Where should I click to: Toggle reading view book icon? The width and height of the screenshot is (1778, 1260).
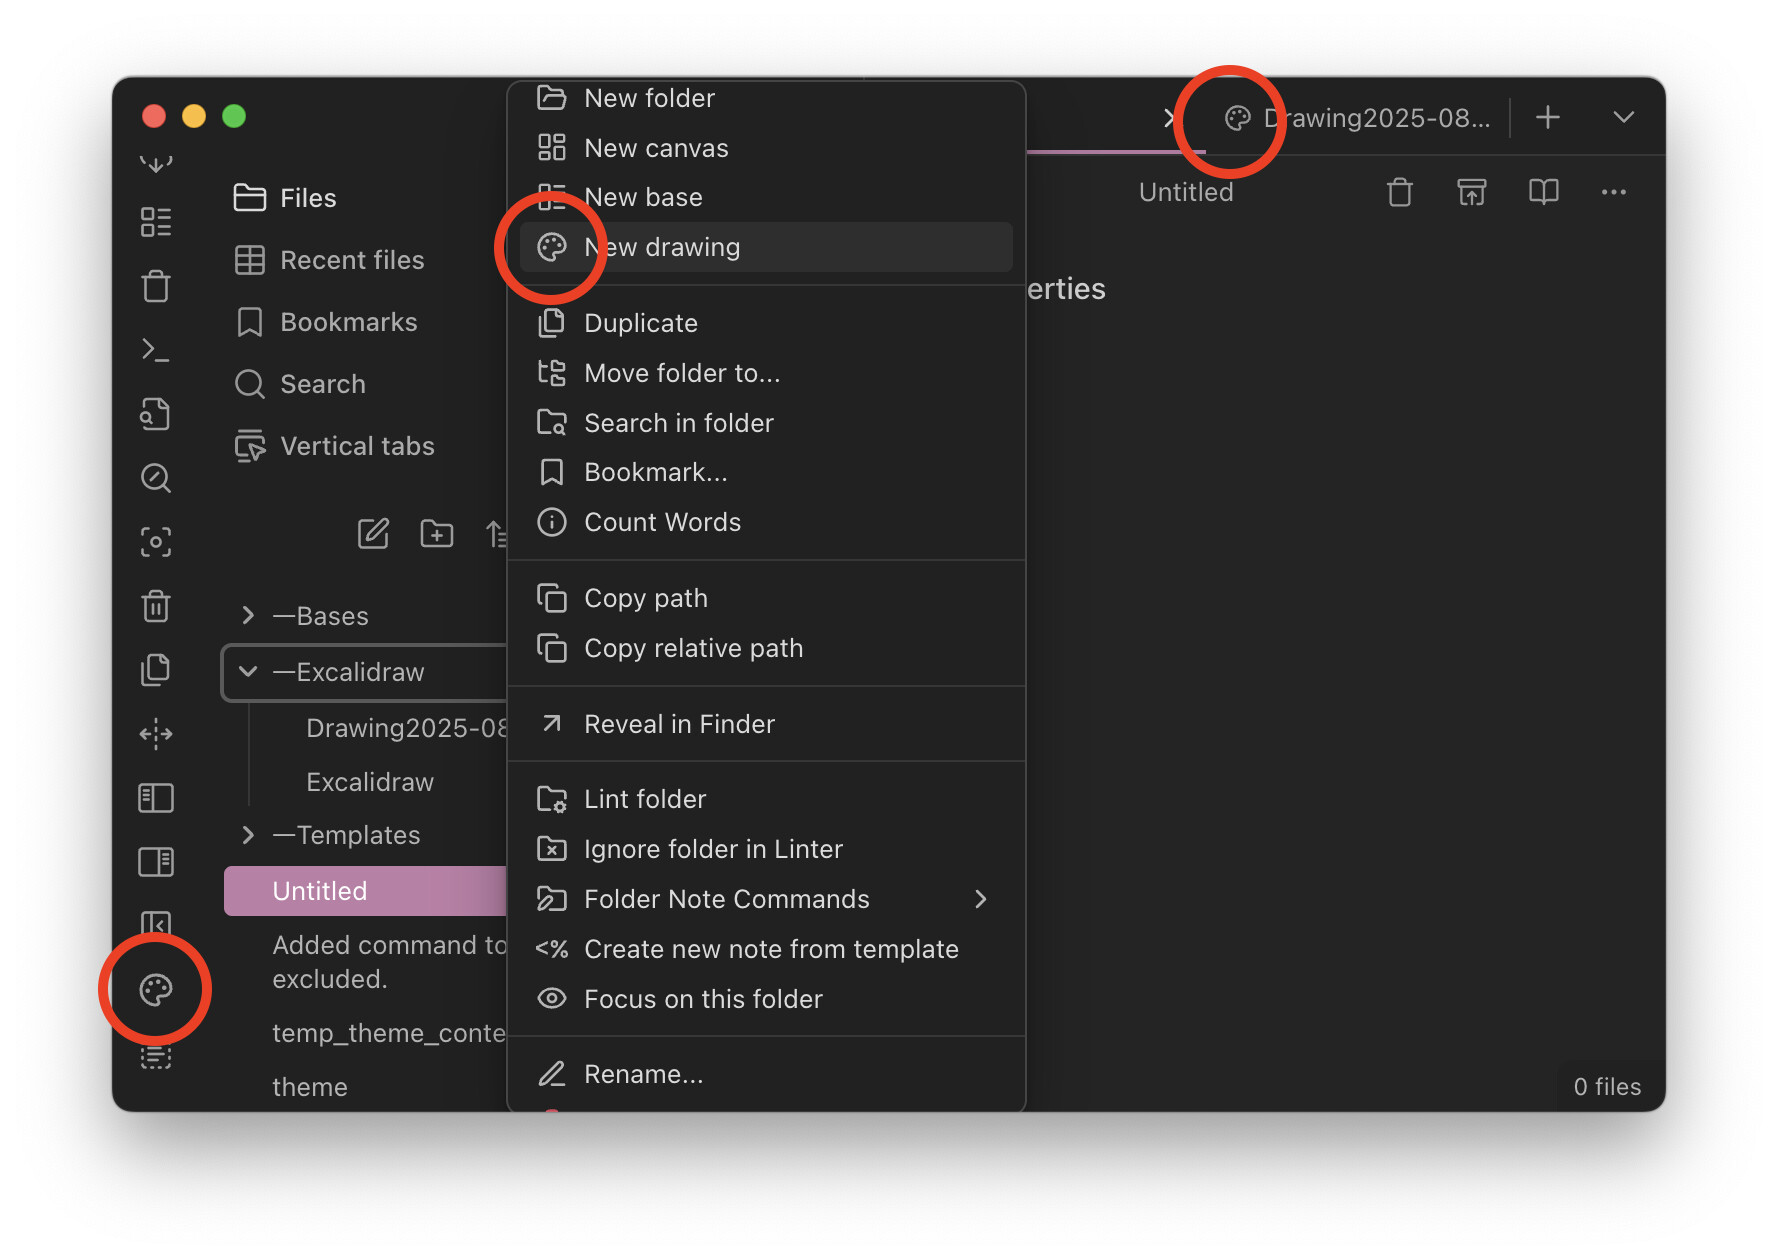click(x=1543, y=192)
